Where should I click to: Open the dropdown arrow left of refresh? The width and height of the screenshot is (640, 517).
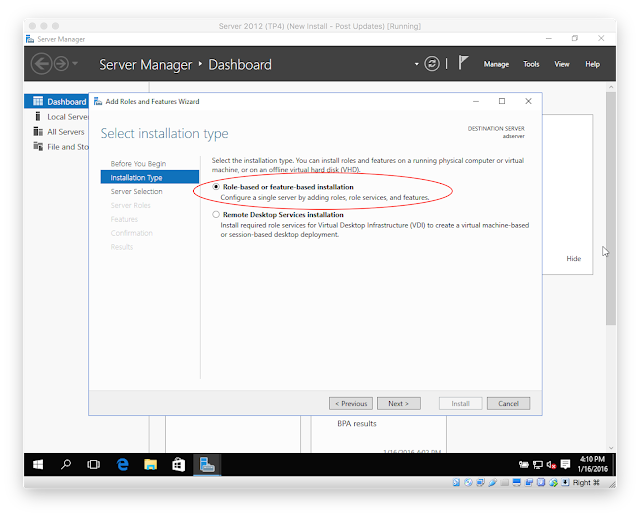(x=416, y=64)
